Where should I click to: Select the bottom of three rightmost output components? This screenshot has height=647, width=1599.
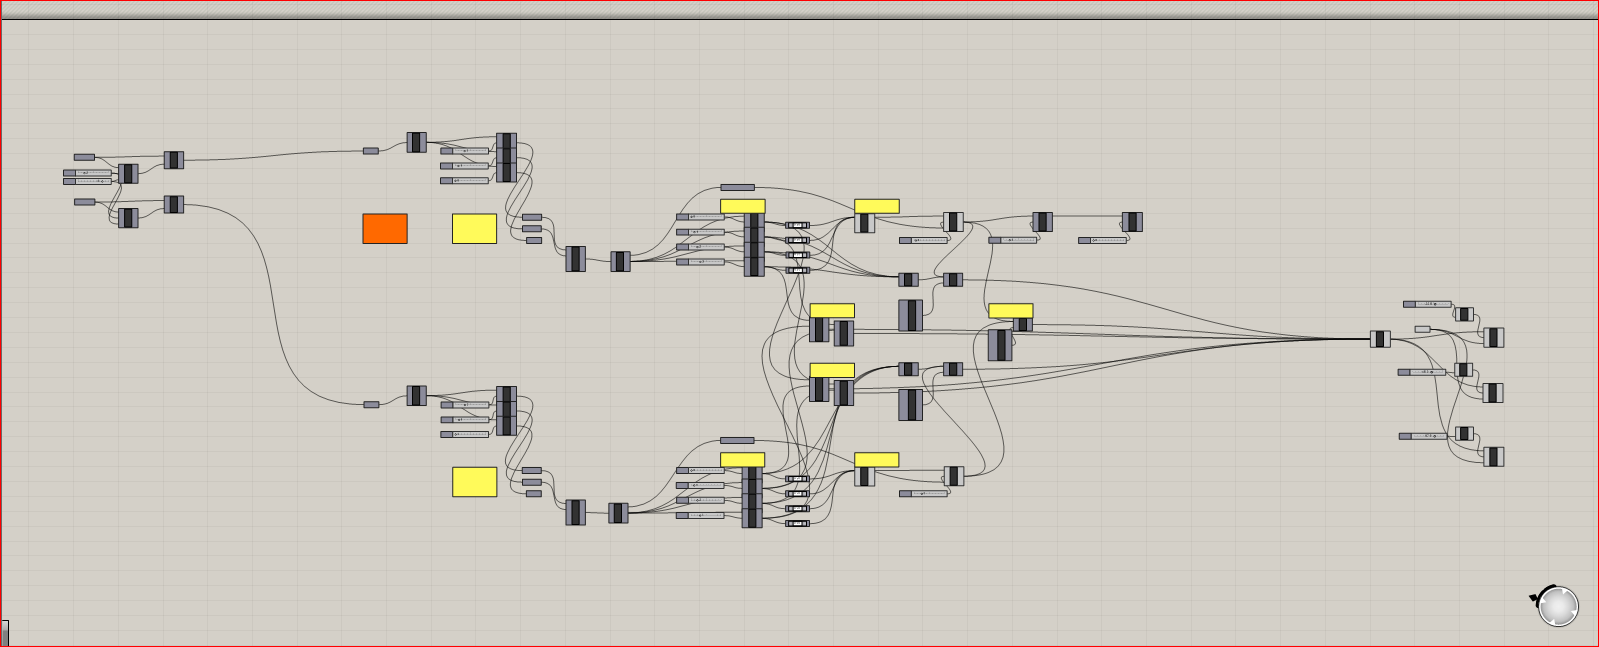tap(1493, 456)
